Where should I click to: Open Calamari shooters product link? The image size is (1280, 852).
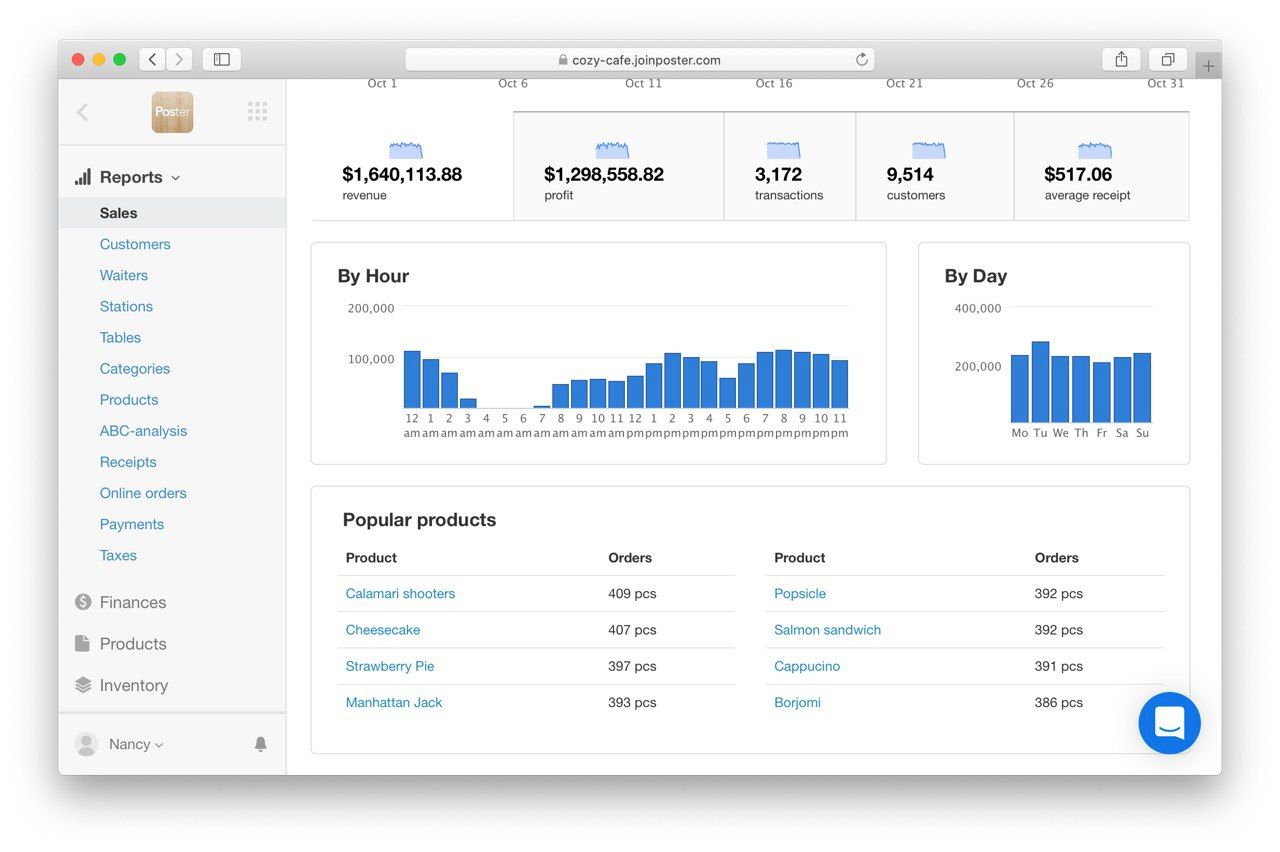click(400, 593)
